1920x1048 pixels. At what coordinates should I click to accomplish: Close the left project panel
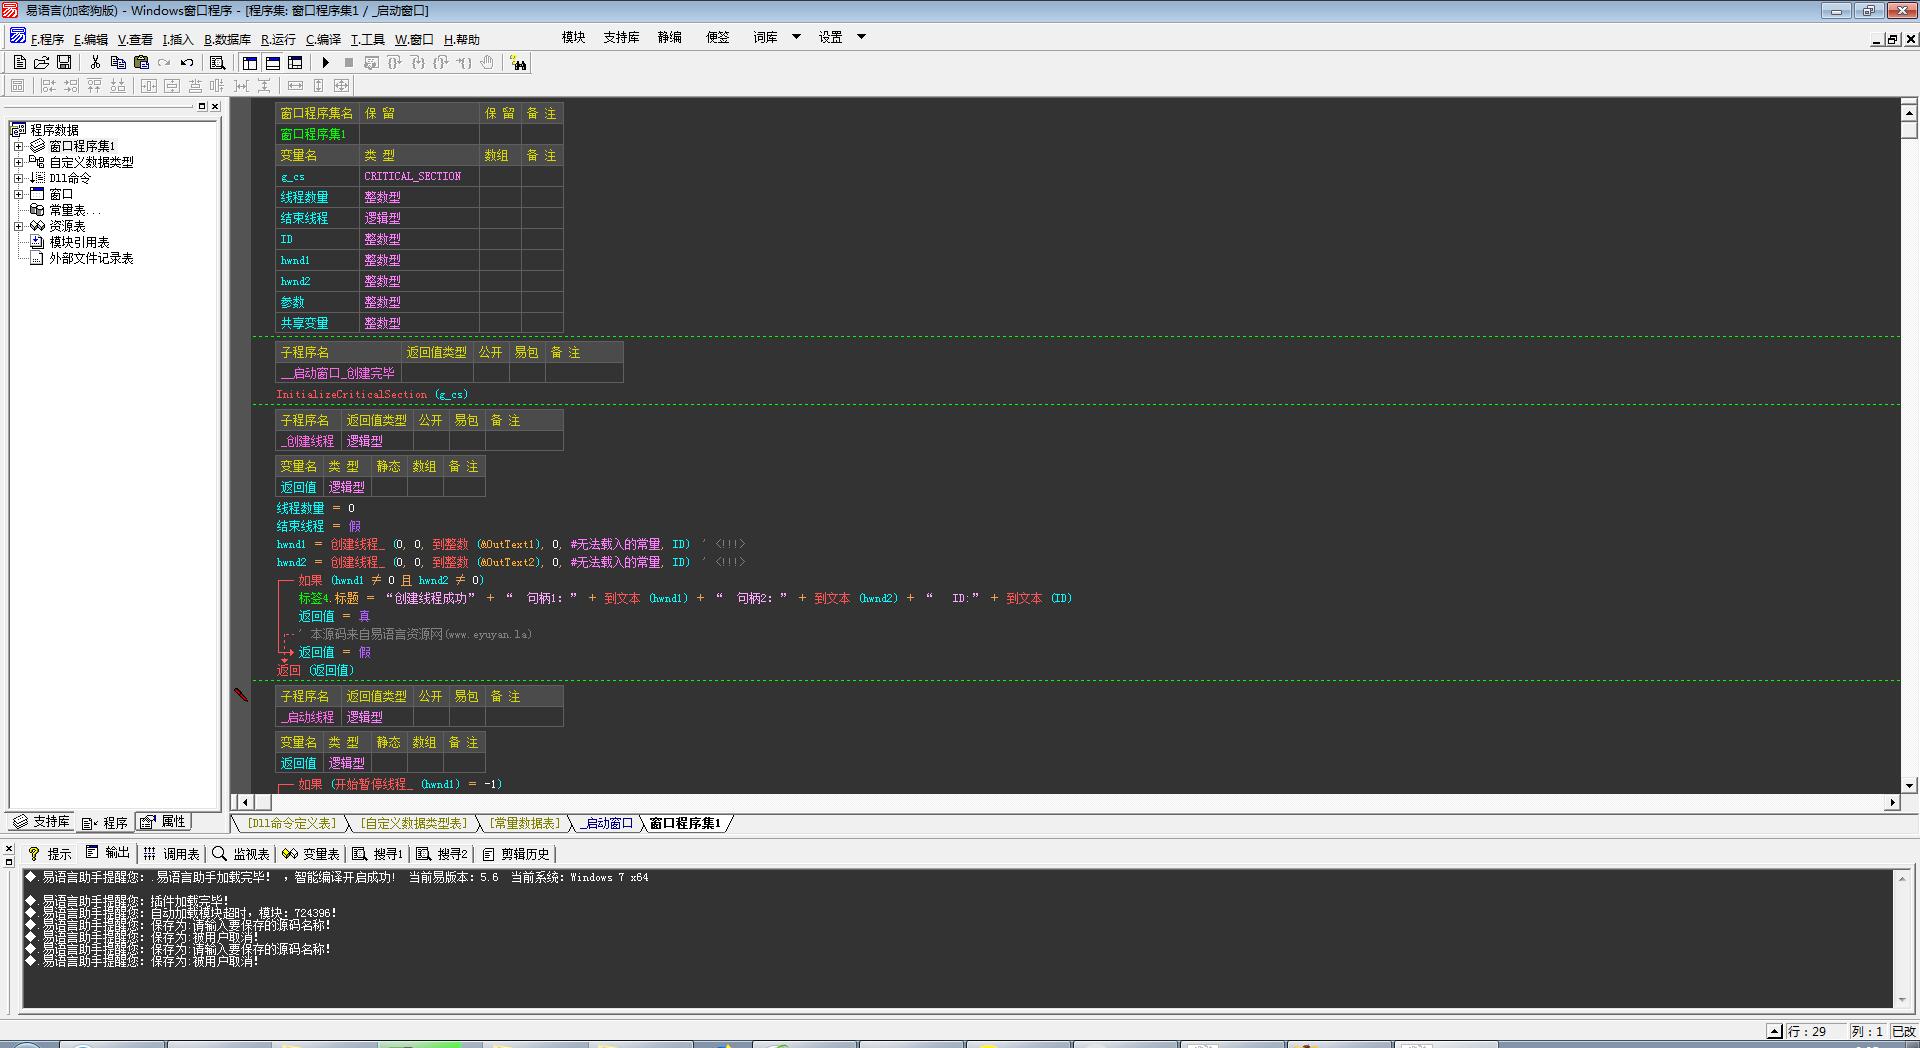tap(215, 106)
